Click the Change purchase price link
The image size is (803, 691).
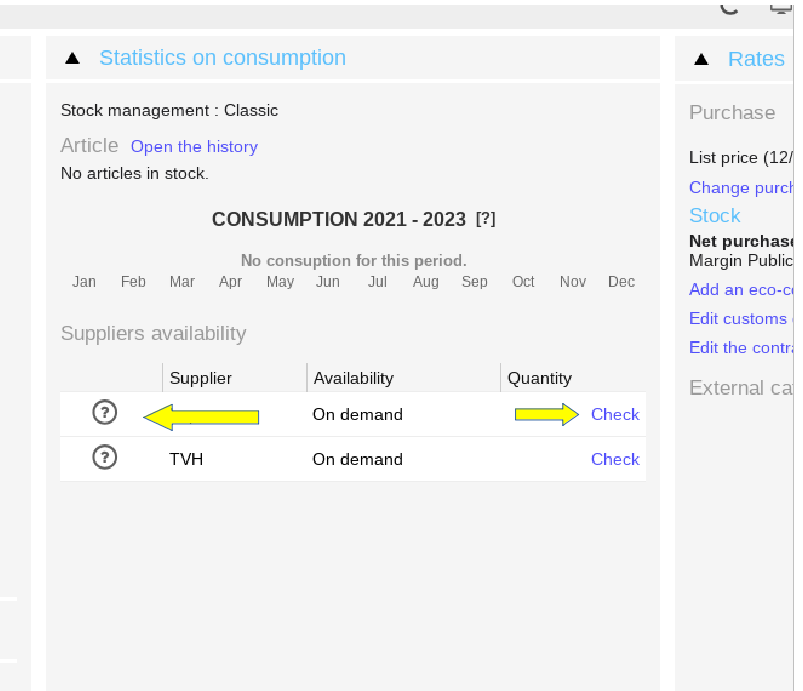click(x=741, y=187)
